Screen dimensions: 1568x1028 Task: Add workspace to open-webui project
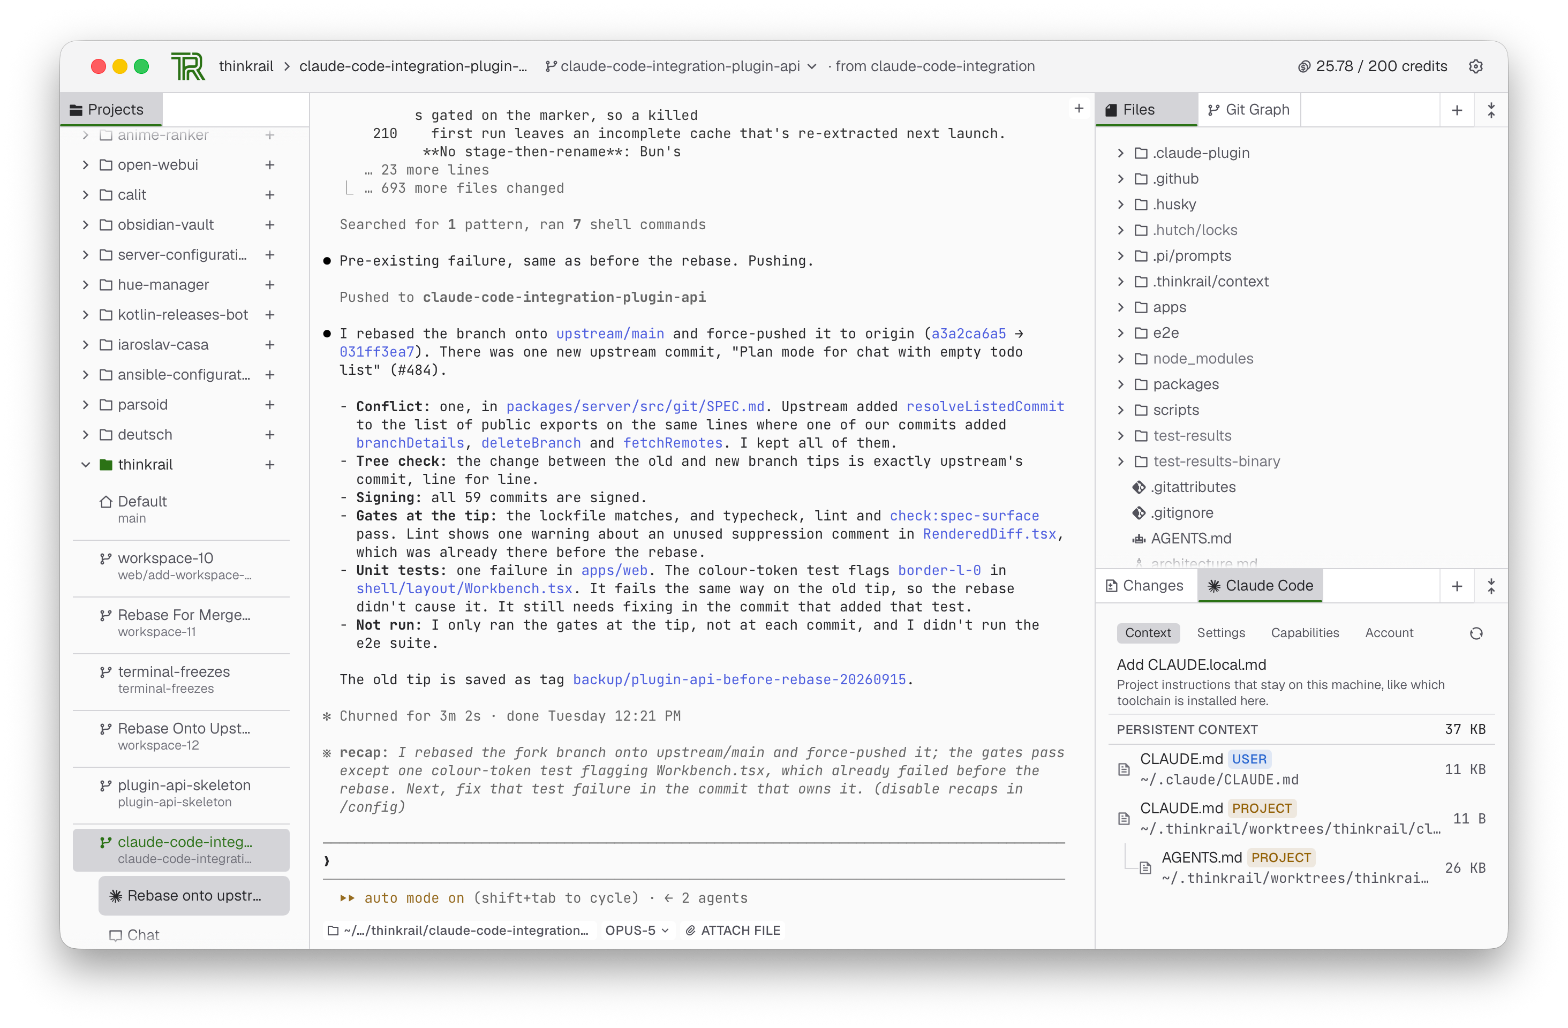270,165
